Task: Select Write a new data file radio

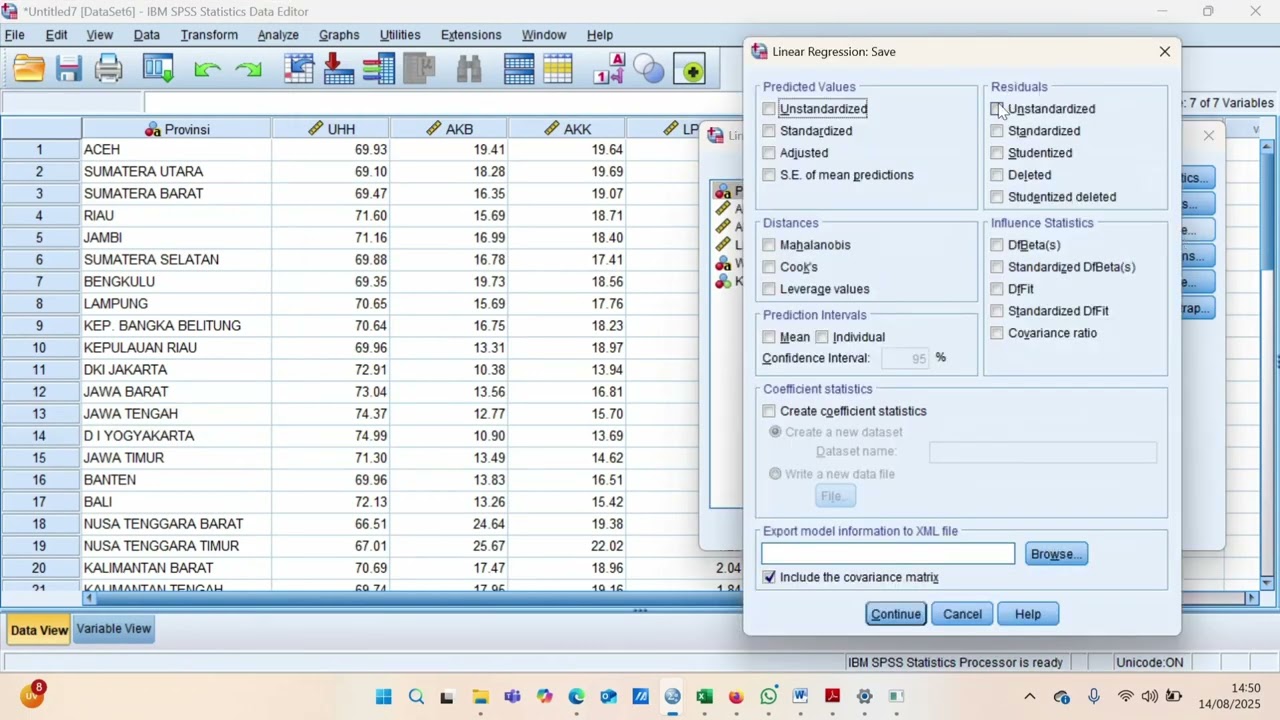Action: click(x=775, y=474)
